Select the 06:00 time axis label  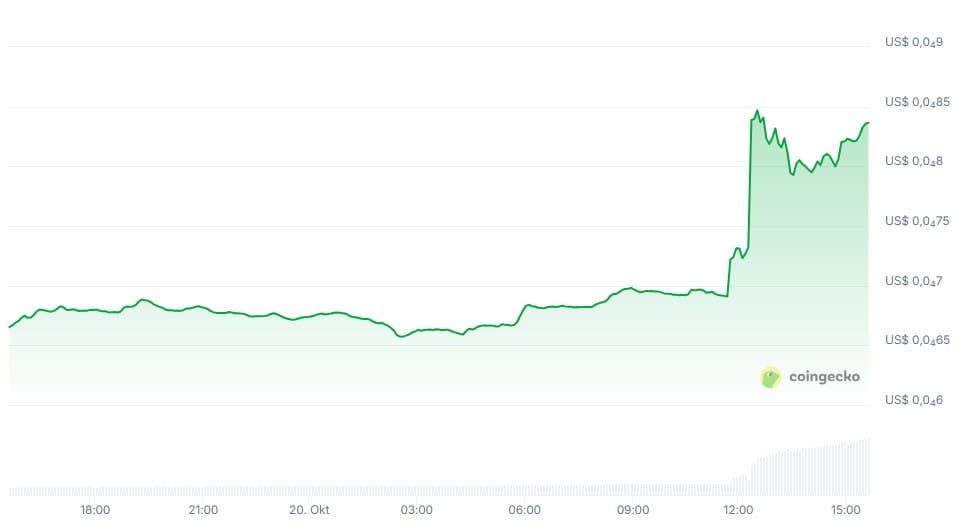click(x=524, y=509)
